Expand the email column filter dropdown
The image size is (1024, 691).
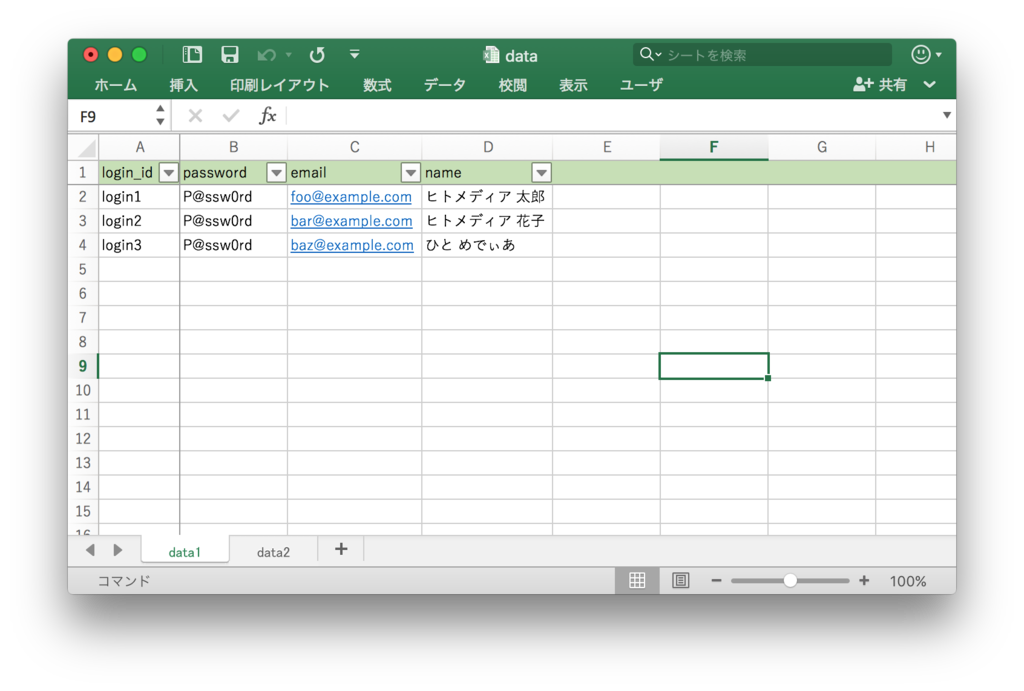click(410, 173)
